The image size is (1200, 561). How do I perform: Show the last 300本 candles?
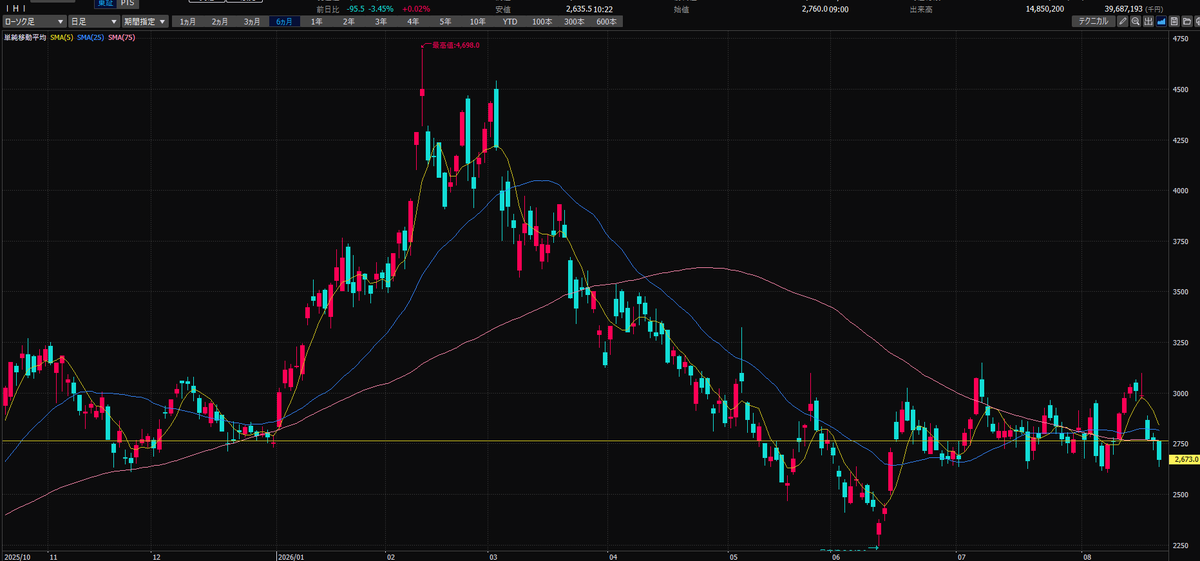pyautogui.click(x=574, y=21)
